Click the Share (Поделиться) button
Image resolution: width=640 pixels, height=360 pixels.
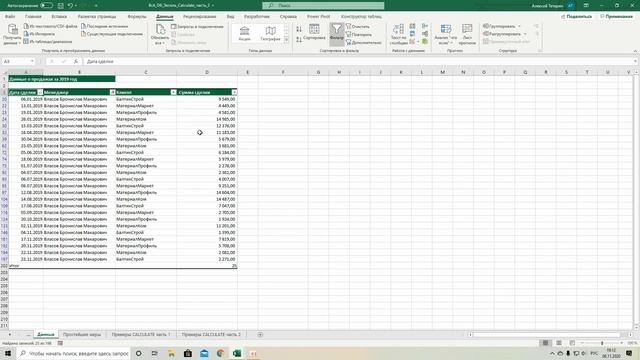[x=576, y=17]
